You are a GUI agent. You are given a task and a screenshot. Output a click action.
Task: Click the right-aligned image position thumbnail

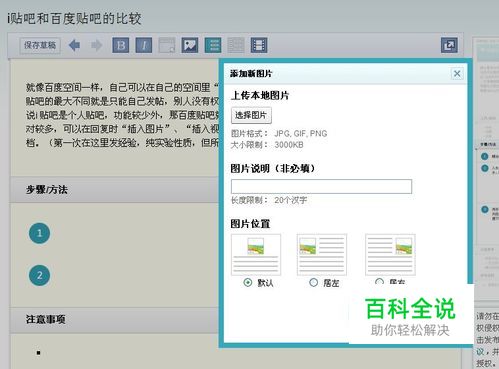pyautogui.click(x=390, y=255)
